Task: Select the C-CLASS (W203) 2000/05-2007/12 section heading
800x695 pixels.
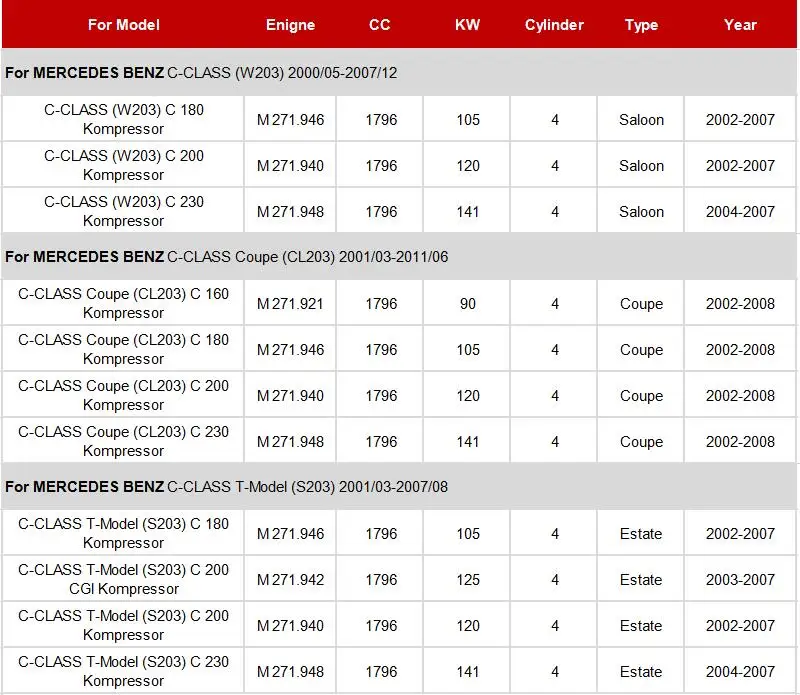Action: 201,73
